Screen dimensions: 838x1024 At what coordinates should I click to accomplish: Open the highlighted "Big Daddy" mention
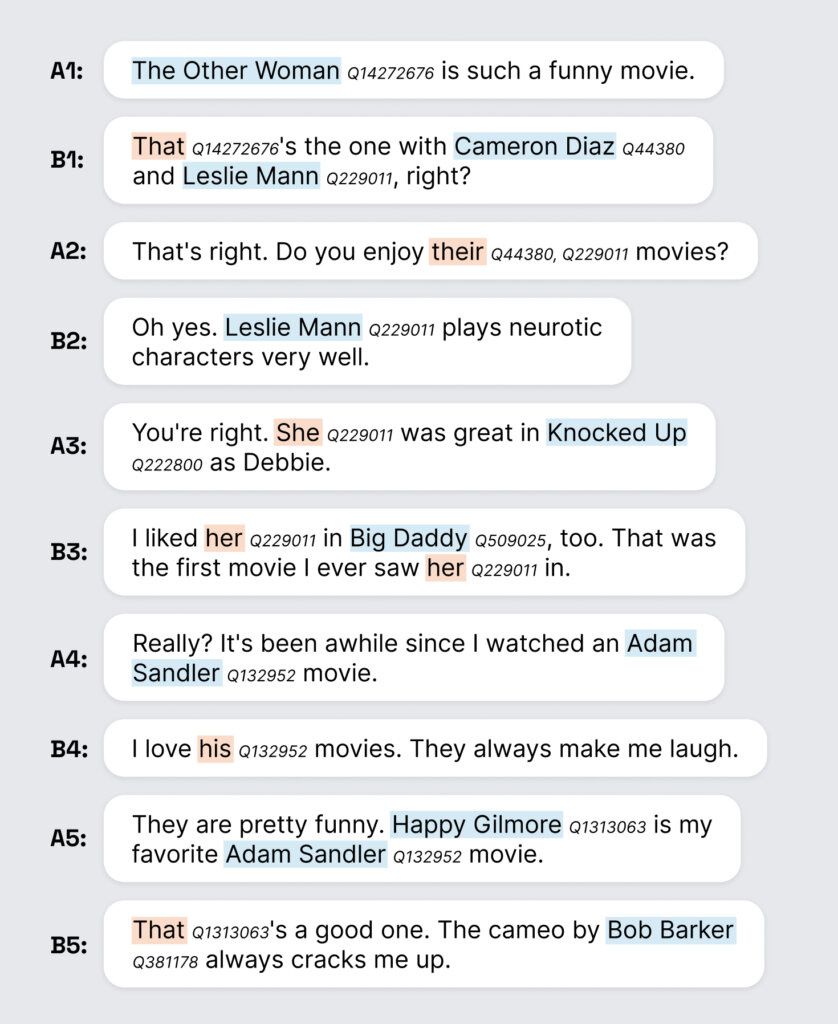[x=409, y=538]
